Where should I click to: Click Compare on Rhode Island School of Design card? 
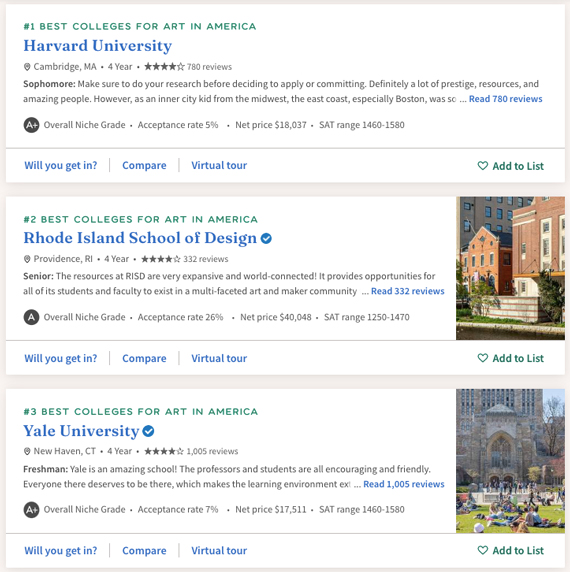144,358
